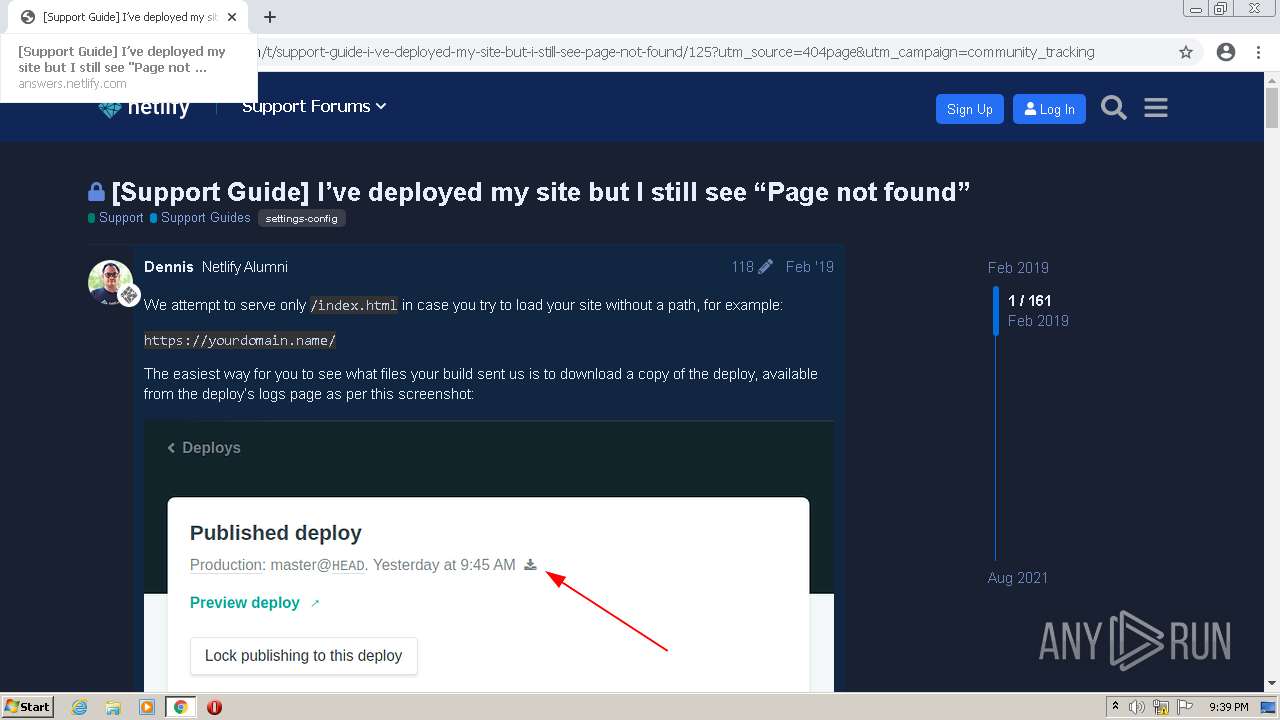Click the action center flag tray icon
Viewport: 1280px width, 720px height.
[1183, 707]
